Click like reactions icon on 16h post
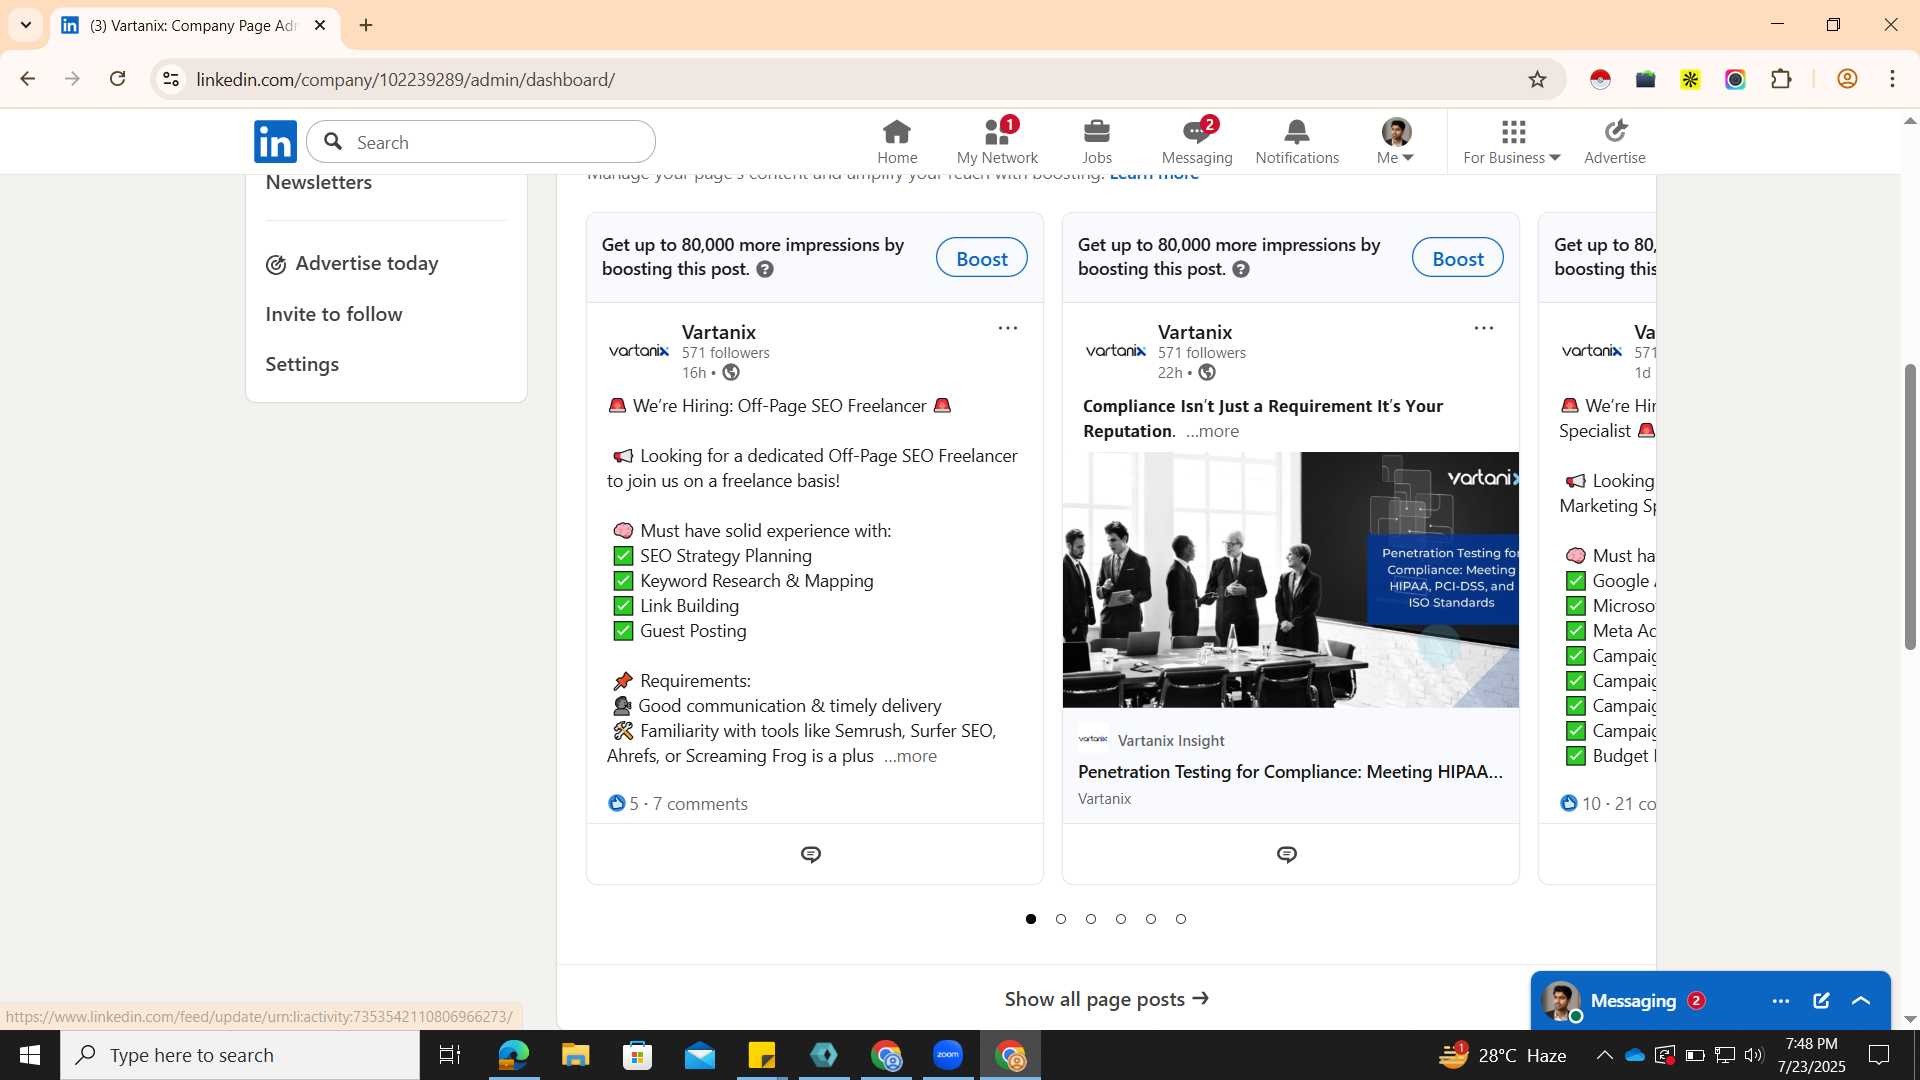1920x1080 pixels. (617, 803)
